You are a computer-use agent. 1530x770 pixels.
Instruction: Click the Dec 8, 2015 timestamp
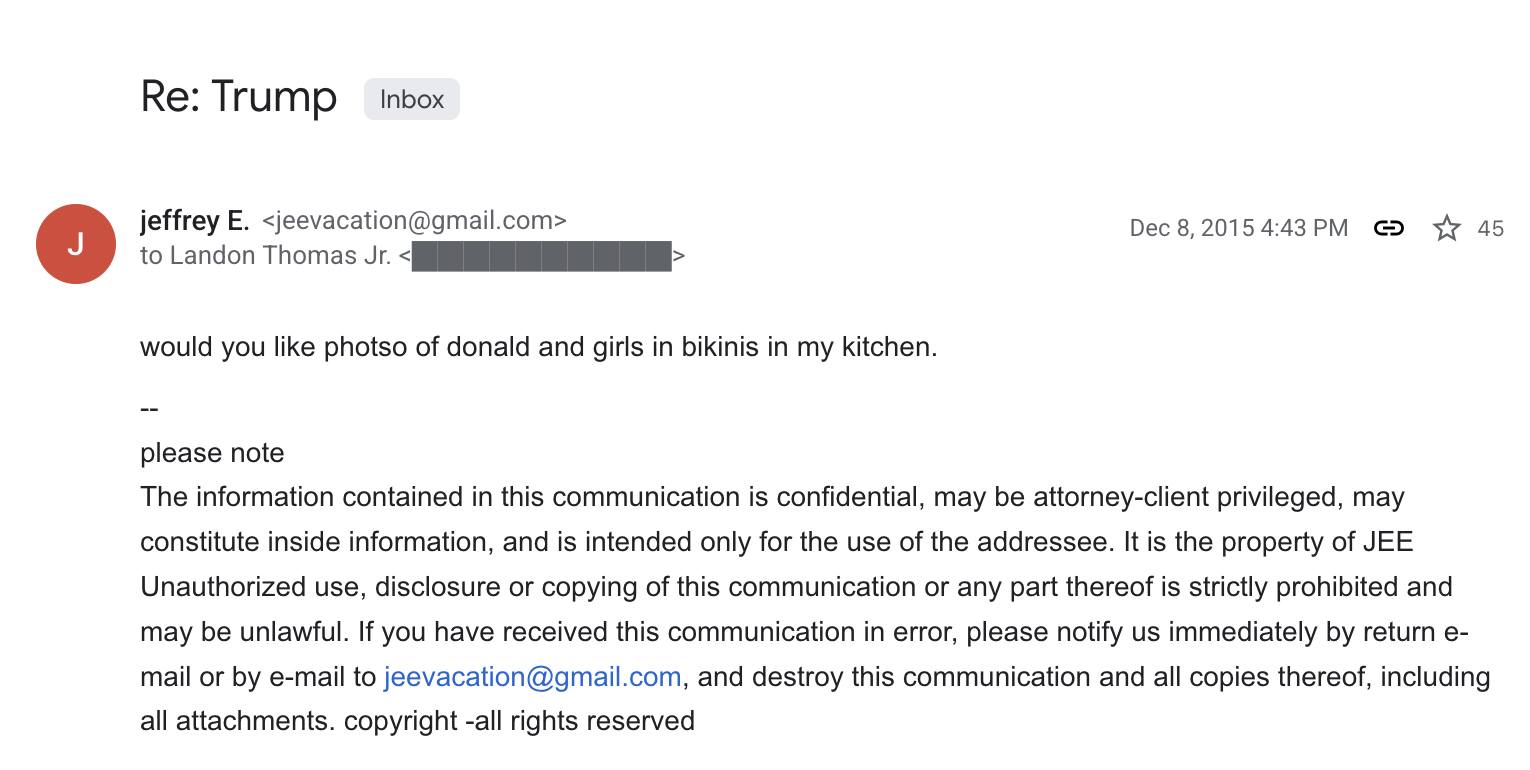1238,228
